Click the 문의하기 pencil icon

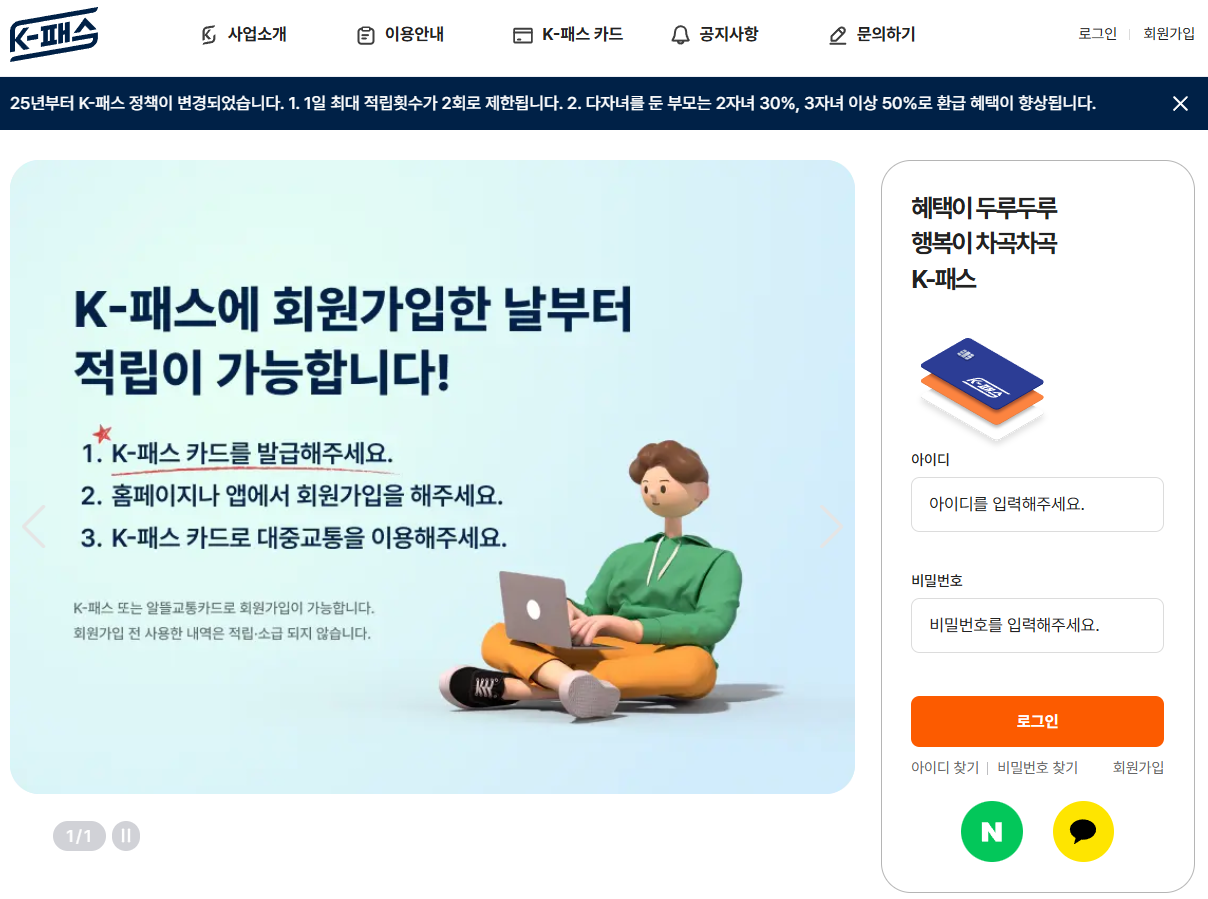[838, 35]
